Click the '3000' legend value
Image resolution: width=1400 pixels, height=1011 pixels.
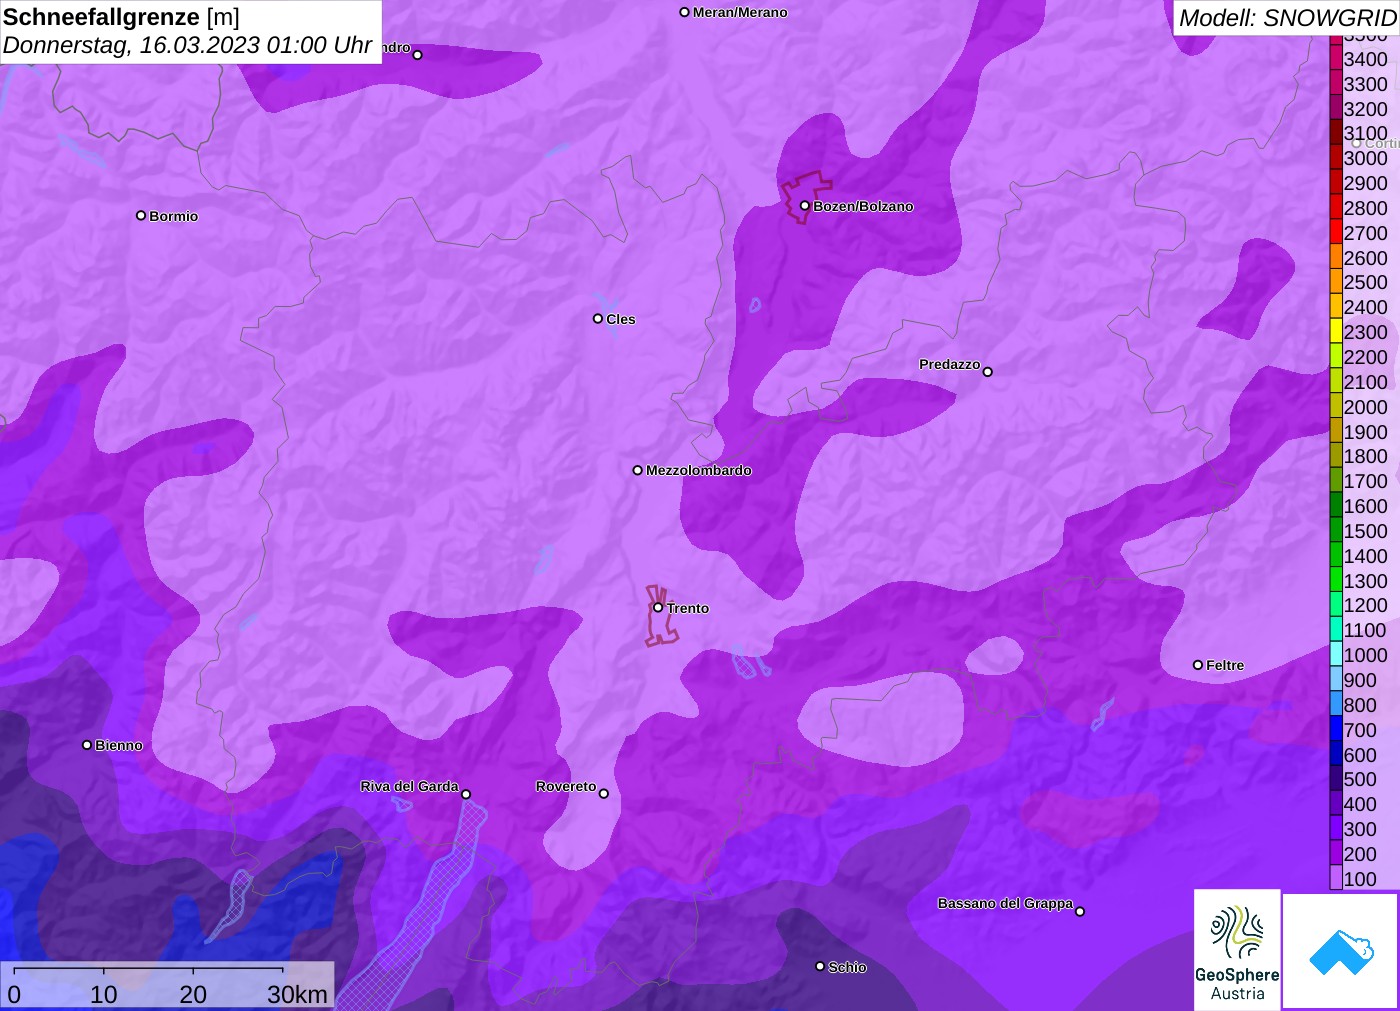point(1366,158)
